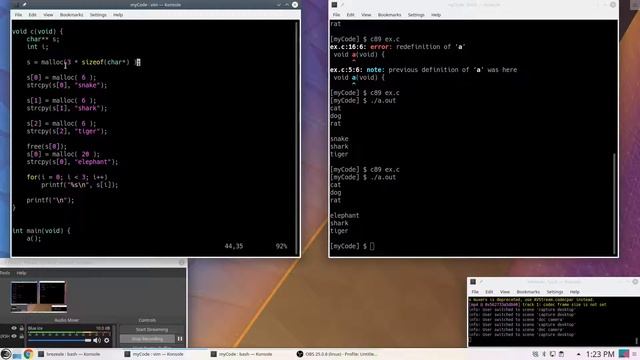640x360 pixels.
Task: Open View menu in bash Konsole window
Action: point(366,15)
